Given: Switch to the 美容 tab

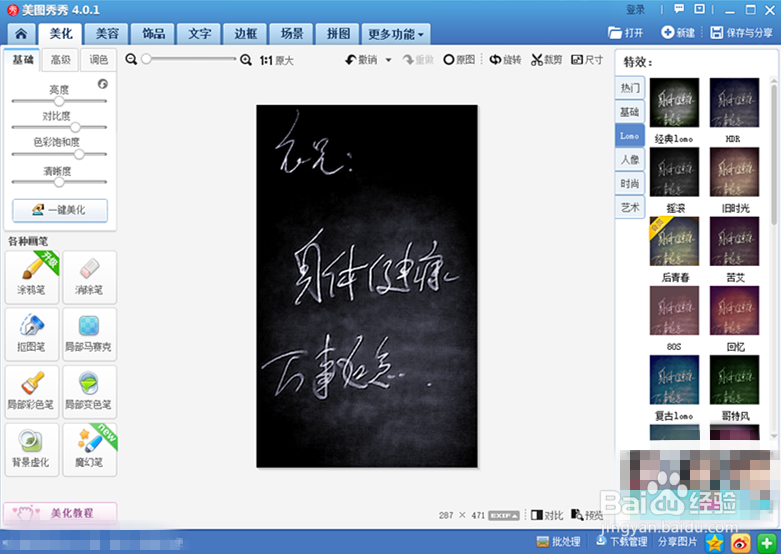Looking at the screenshot, I should tap(107, 34).
